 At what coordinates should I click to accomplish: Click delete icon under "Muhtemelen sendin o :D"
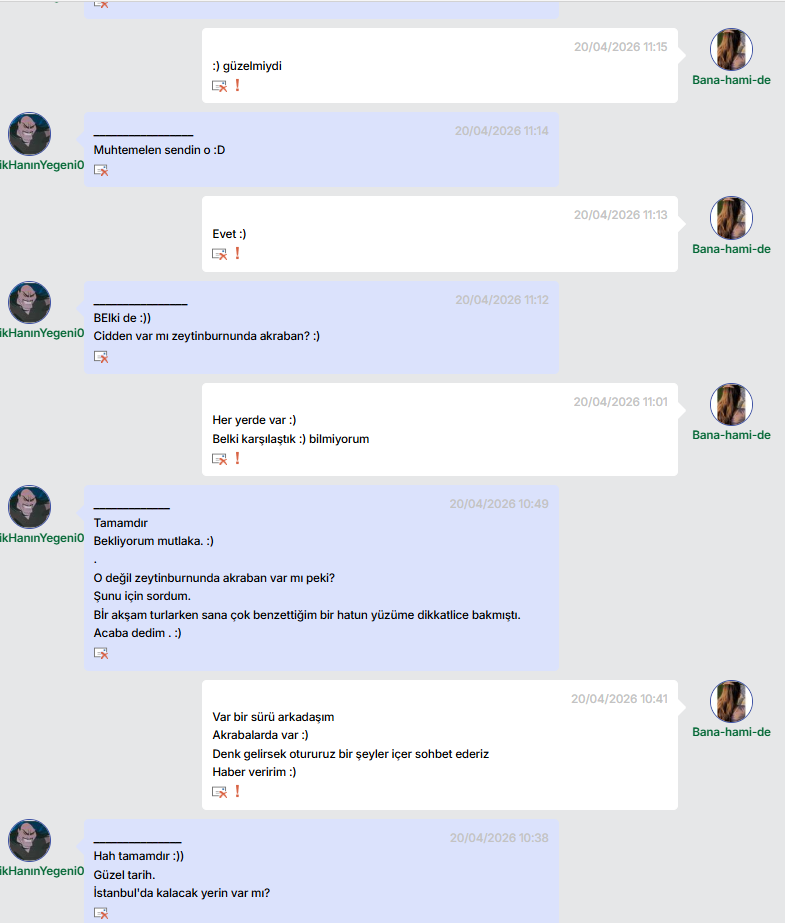coord(101,170)
